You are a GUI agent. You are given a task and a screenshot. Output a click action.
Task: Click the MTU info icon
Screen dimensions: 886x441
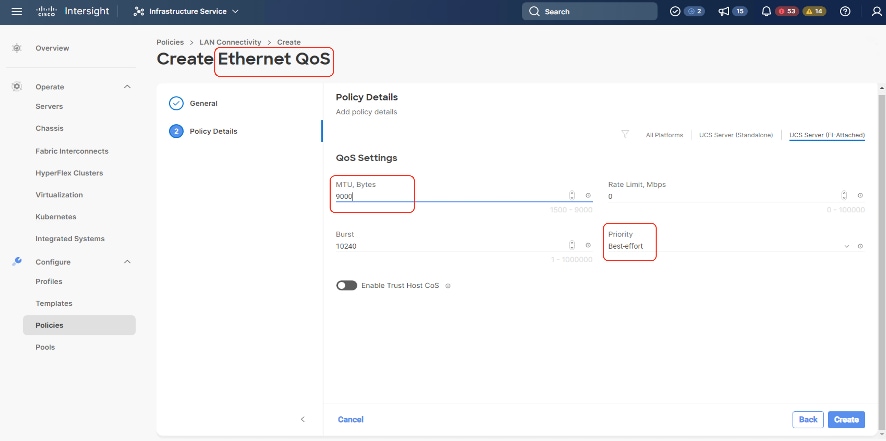[588, 196]
